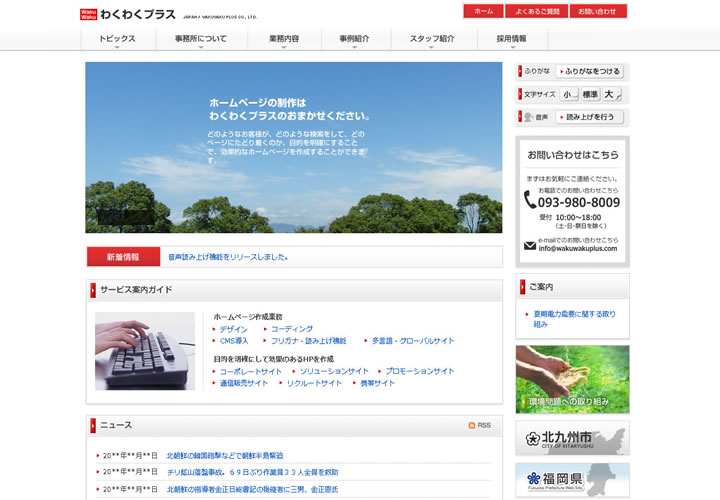Open the 採用情報 menu

[x=512, y=39]
